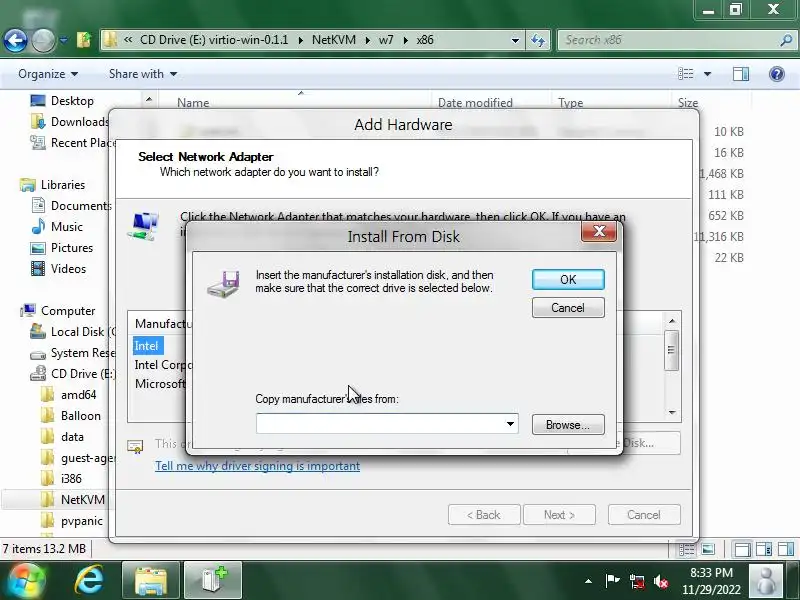Open the guest-agent folder in tree
The height and width of the screenshot is (600, 800).
point(78,458)
